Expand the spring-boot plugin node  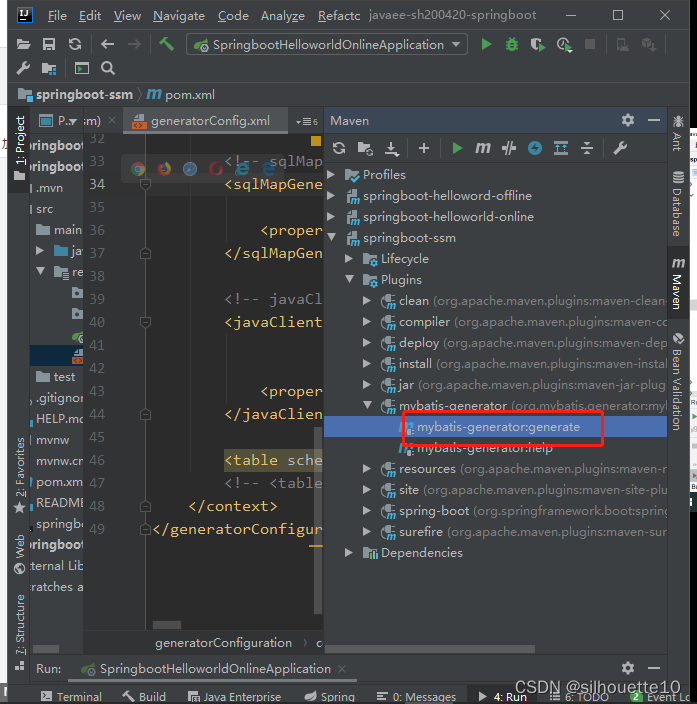coord(367,511)
